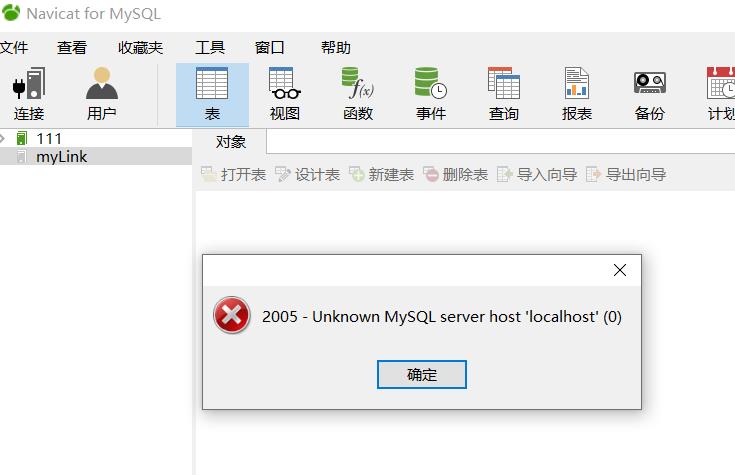
Task: Open the 文件 (File) menu
Action: pyautogui.click(x=14, y=47)
